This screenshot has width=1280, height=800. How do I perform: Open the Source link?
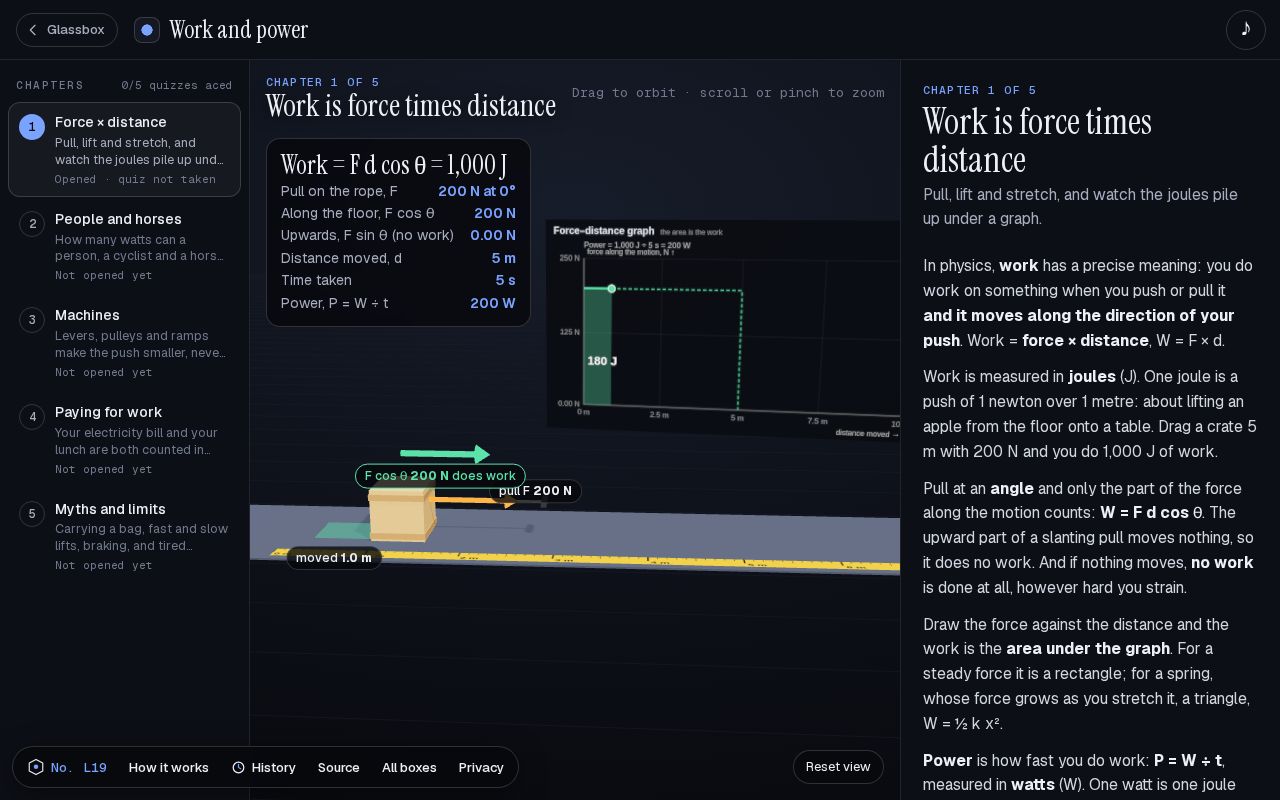coord(339,767)
